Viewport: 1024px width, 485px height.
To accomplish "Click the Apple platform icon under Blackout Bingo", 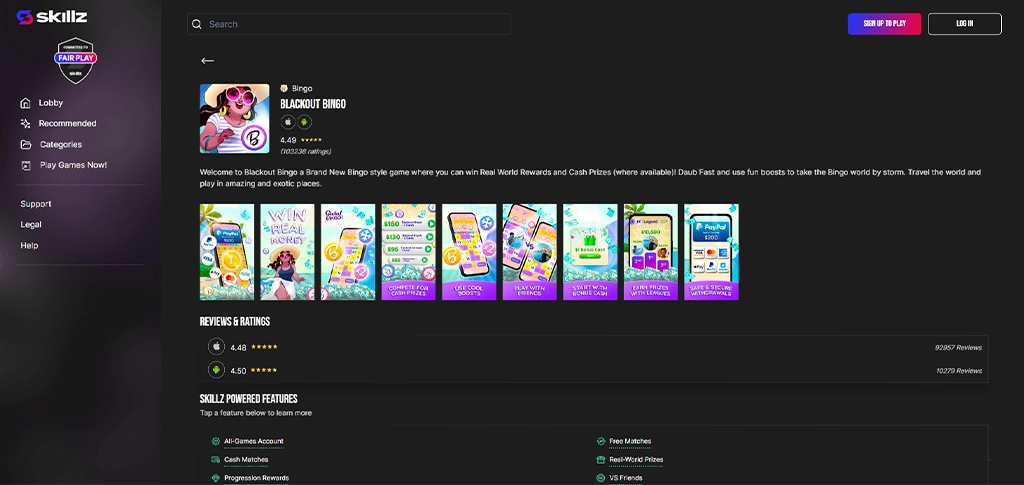I will click(288, 122).
